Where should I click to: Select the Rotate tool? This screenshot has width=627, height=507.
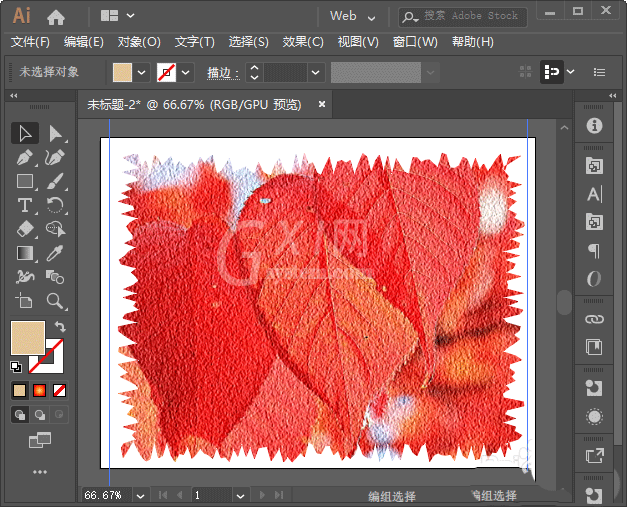[x=55, y=205]
